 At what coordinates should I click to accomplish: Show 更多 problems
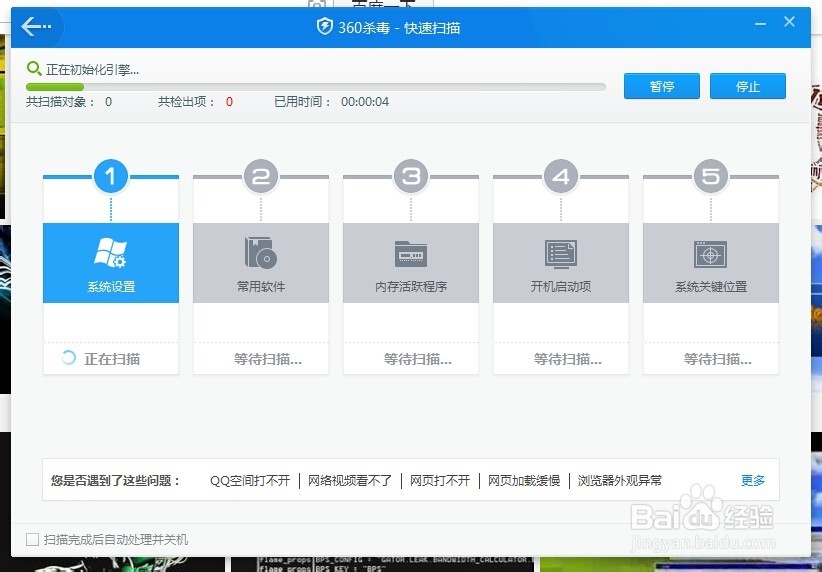753,480
